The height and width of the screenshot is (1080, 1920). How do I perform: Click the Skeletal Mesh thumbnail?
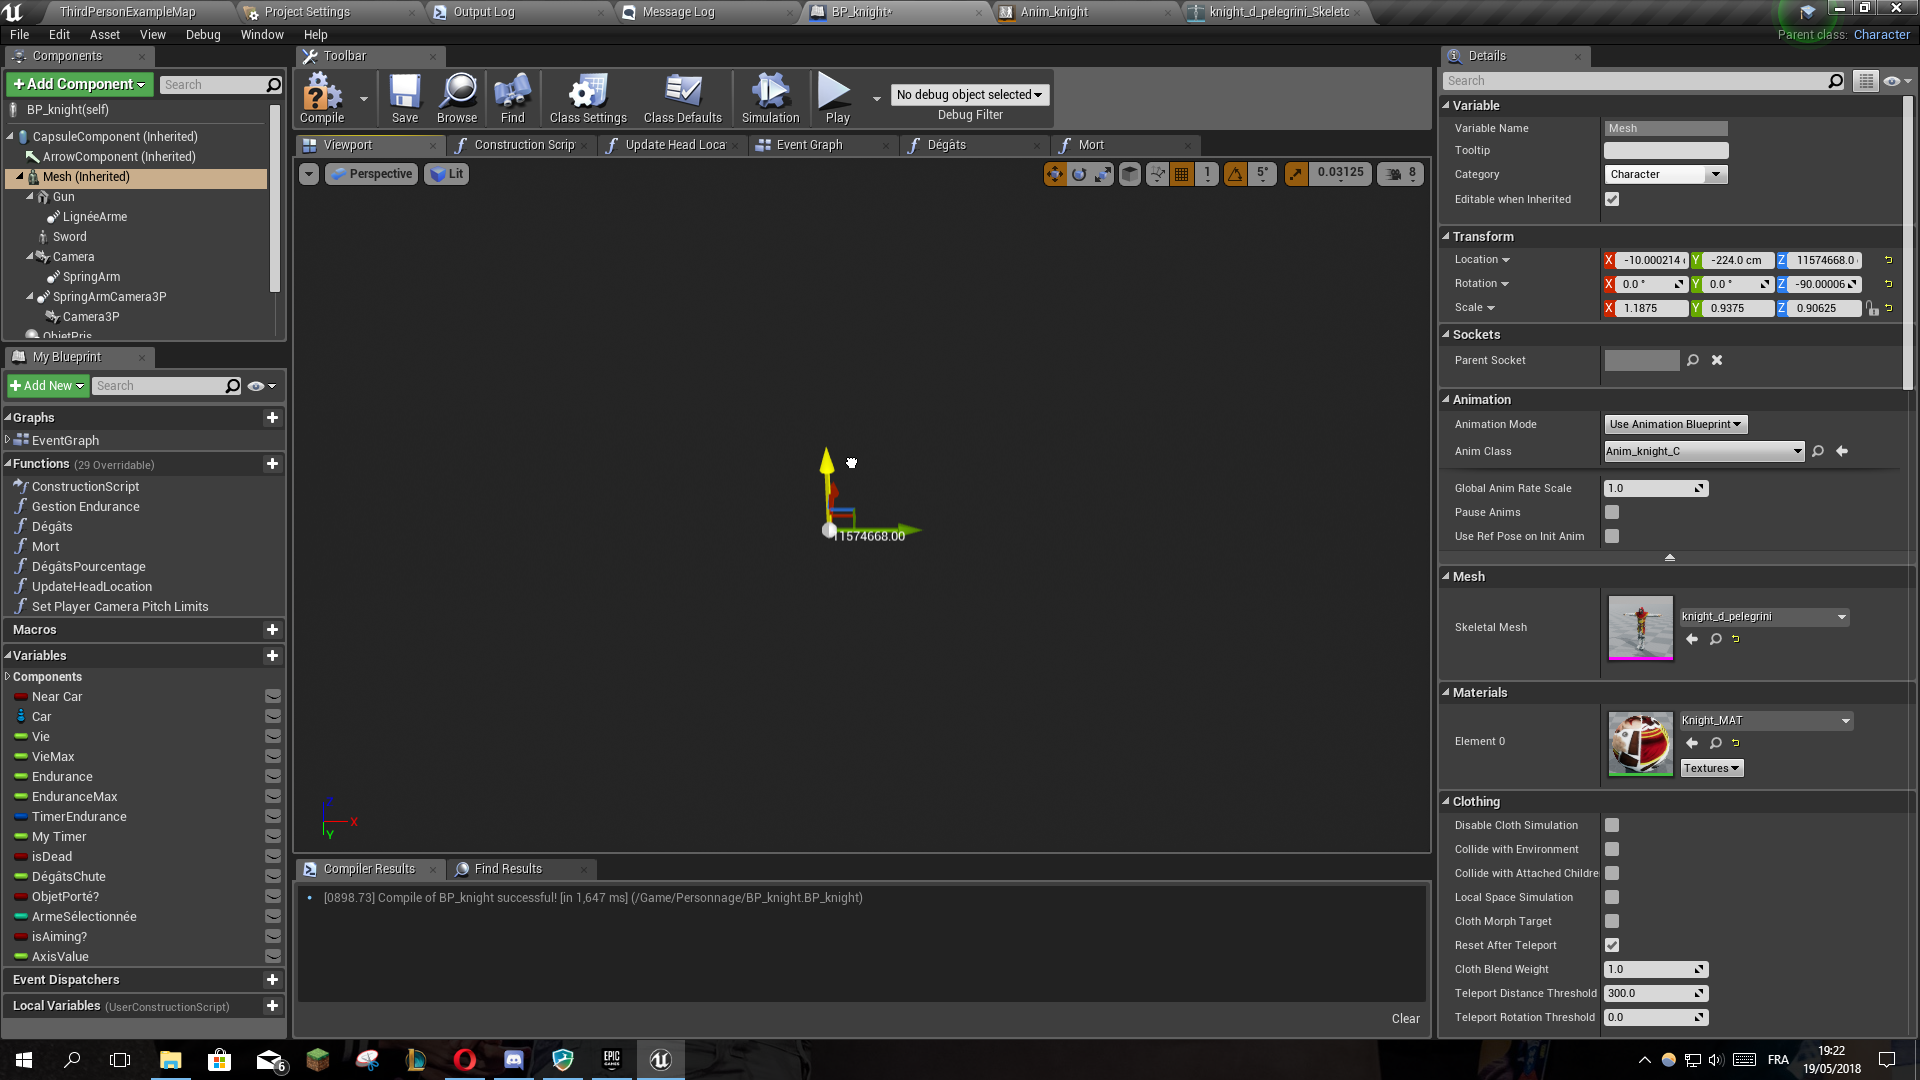click(1640, 628)
